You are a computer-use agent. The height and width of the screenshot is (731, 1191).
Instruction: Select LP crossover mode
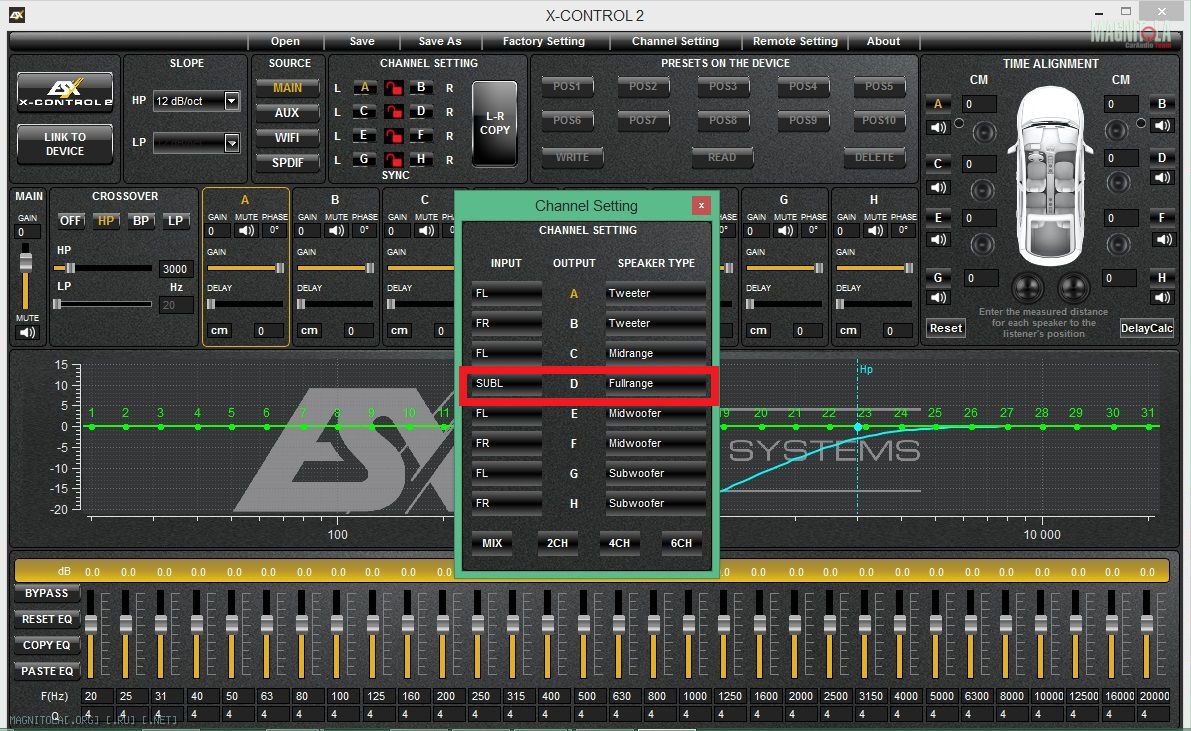coord(175,220)
